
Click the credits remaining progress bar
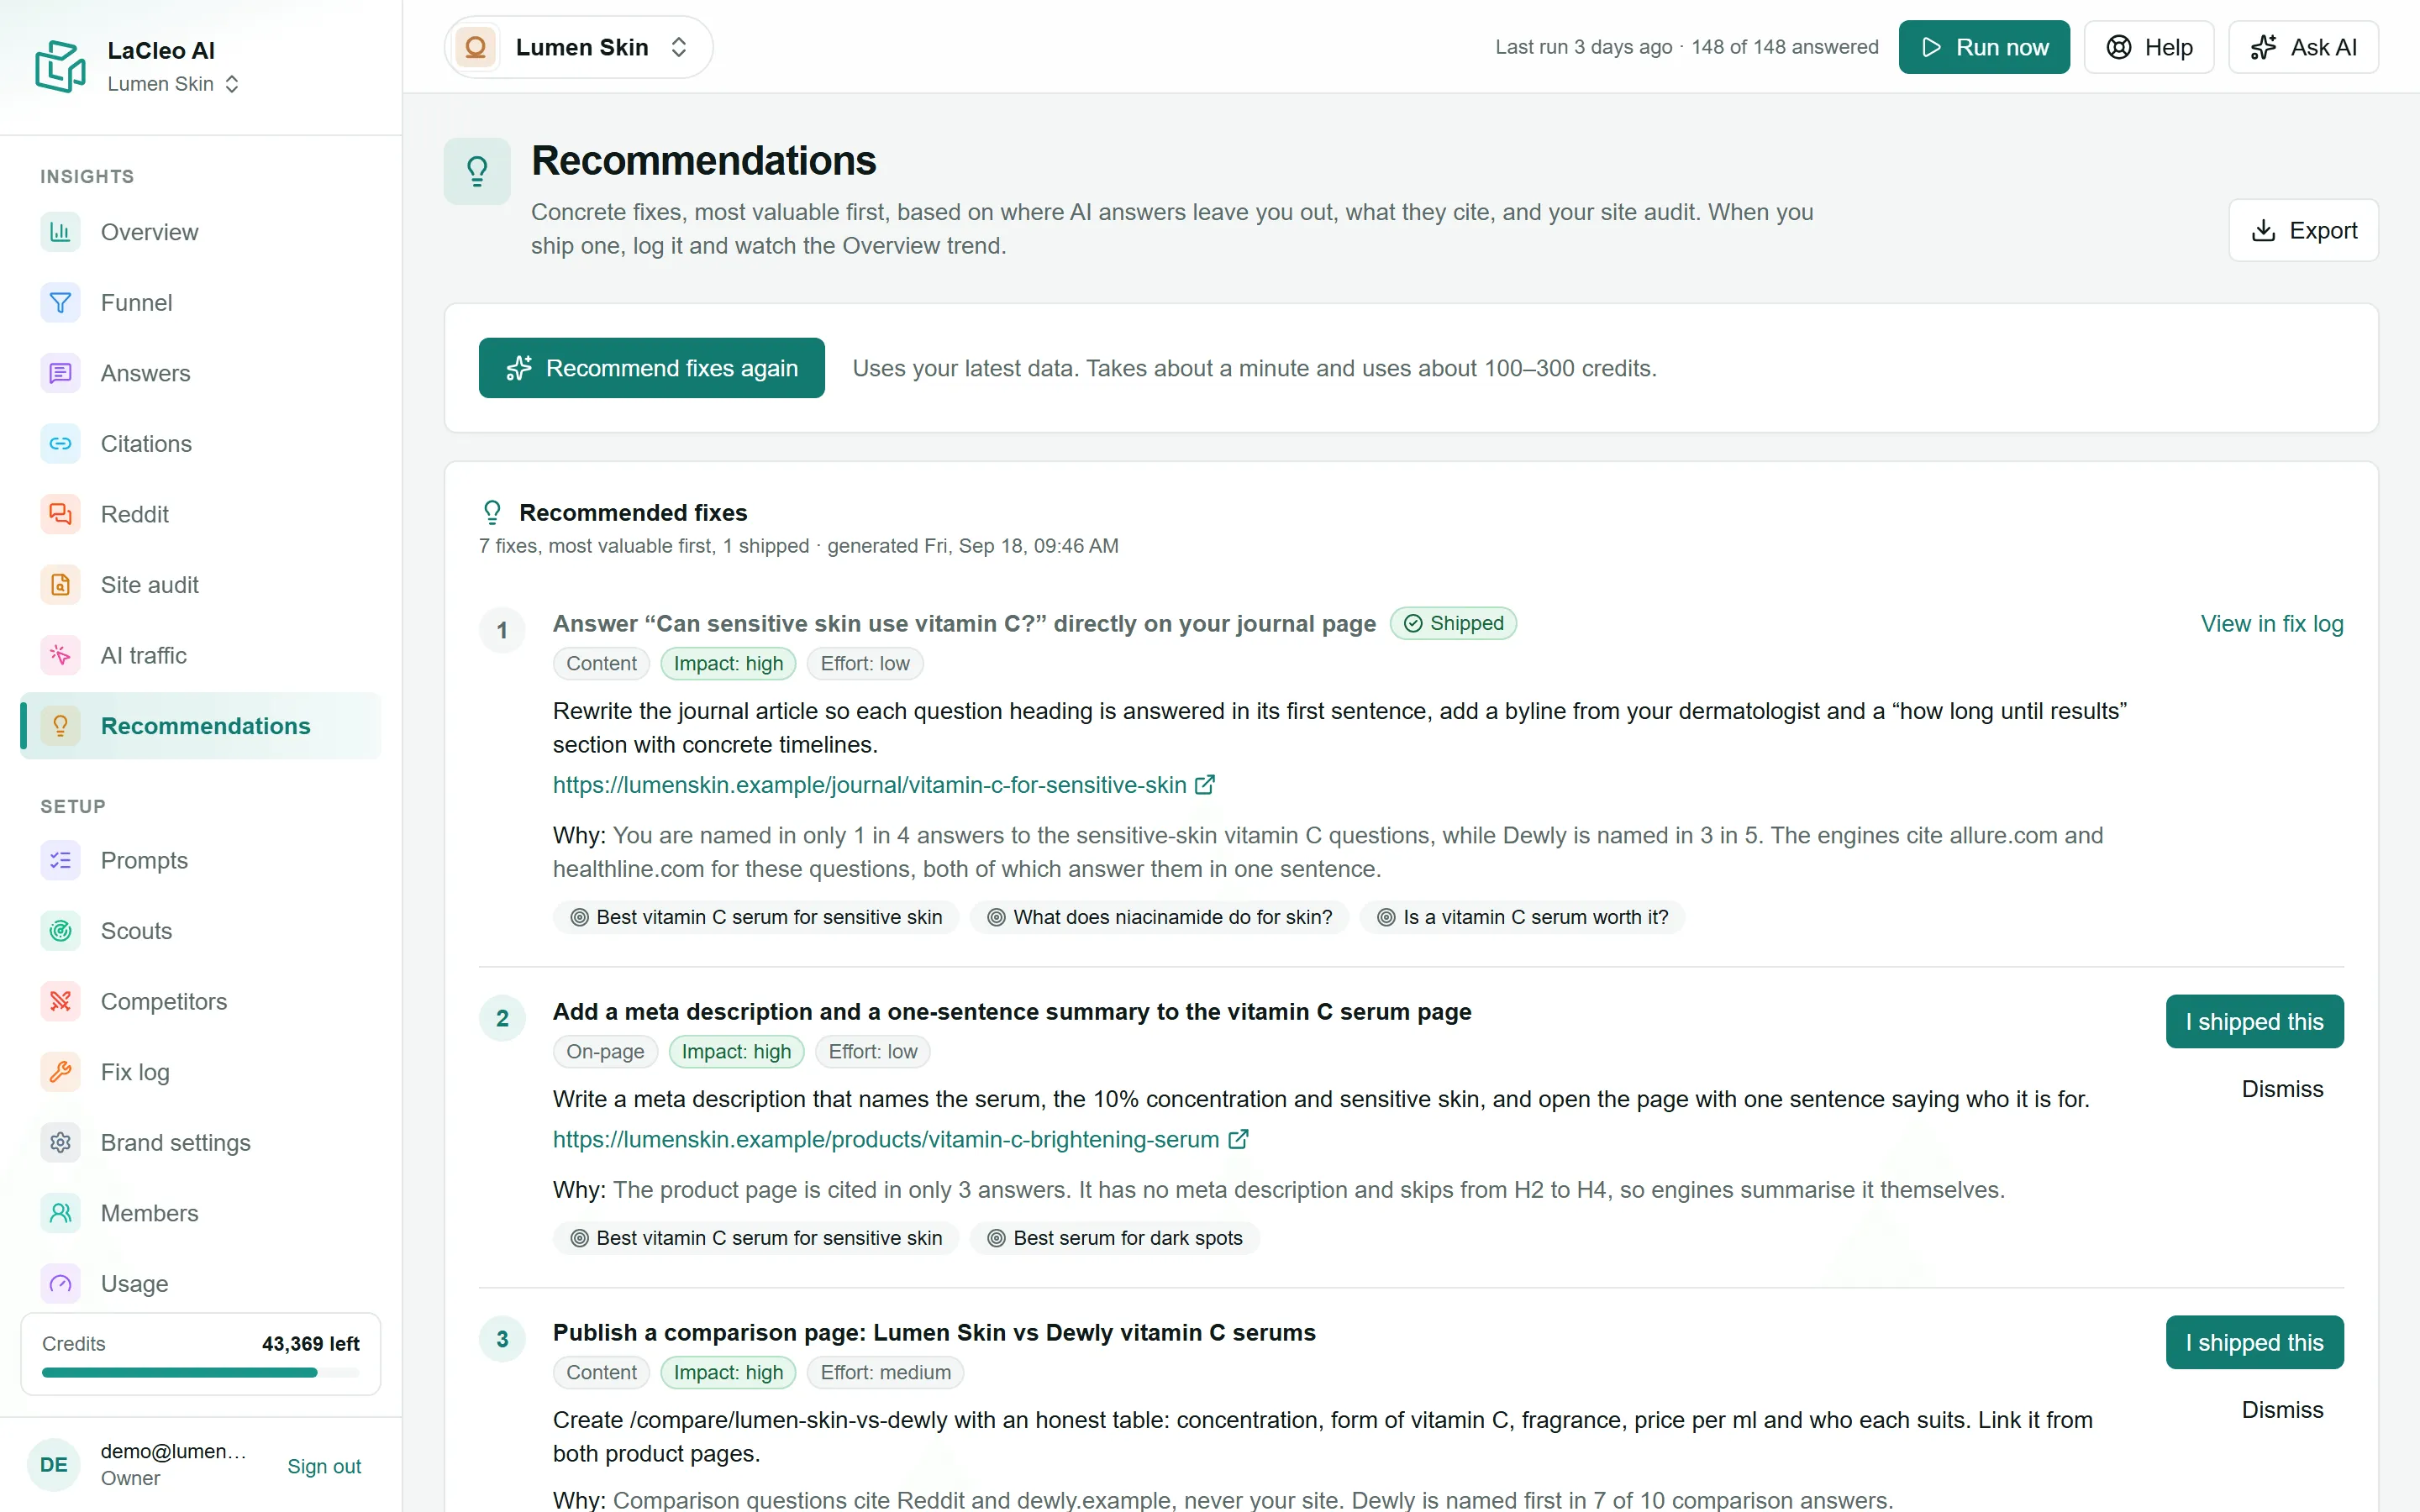click(x=201, y=1373)
